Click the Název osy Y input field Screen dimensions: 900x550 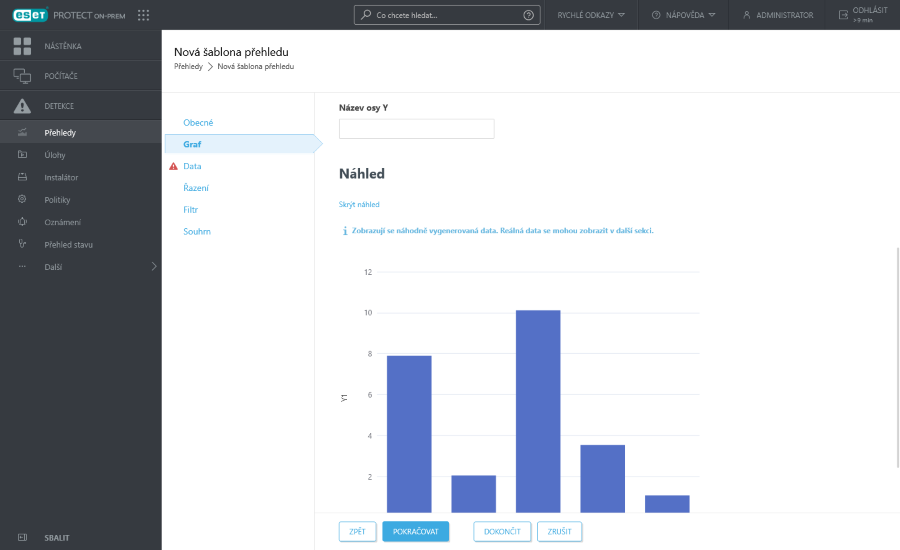click(416, 129)
